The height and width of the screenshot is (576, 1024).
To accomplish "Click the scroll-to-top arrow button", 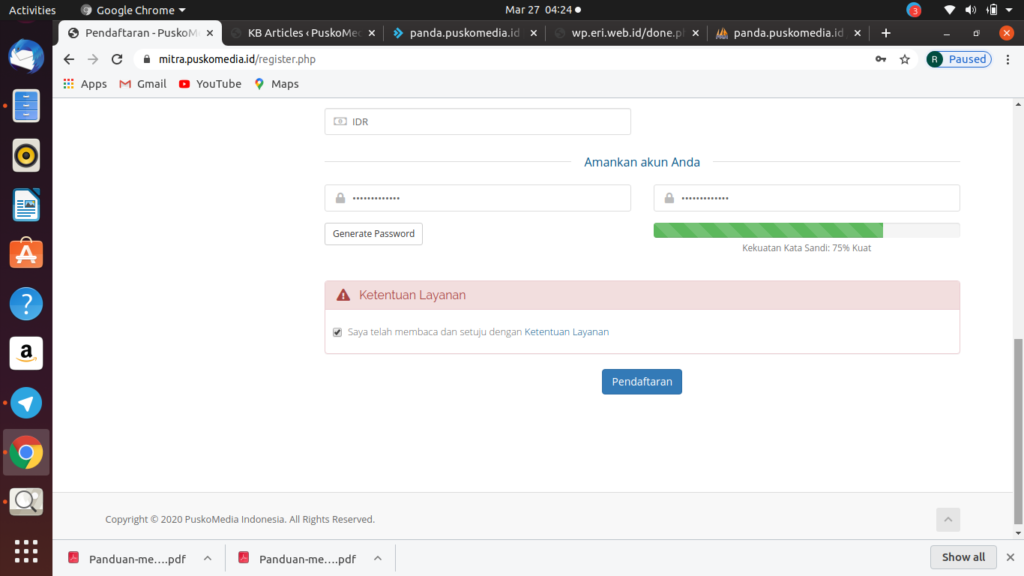I will pyautogui.click(x=947, y=519).
